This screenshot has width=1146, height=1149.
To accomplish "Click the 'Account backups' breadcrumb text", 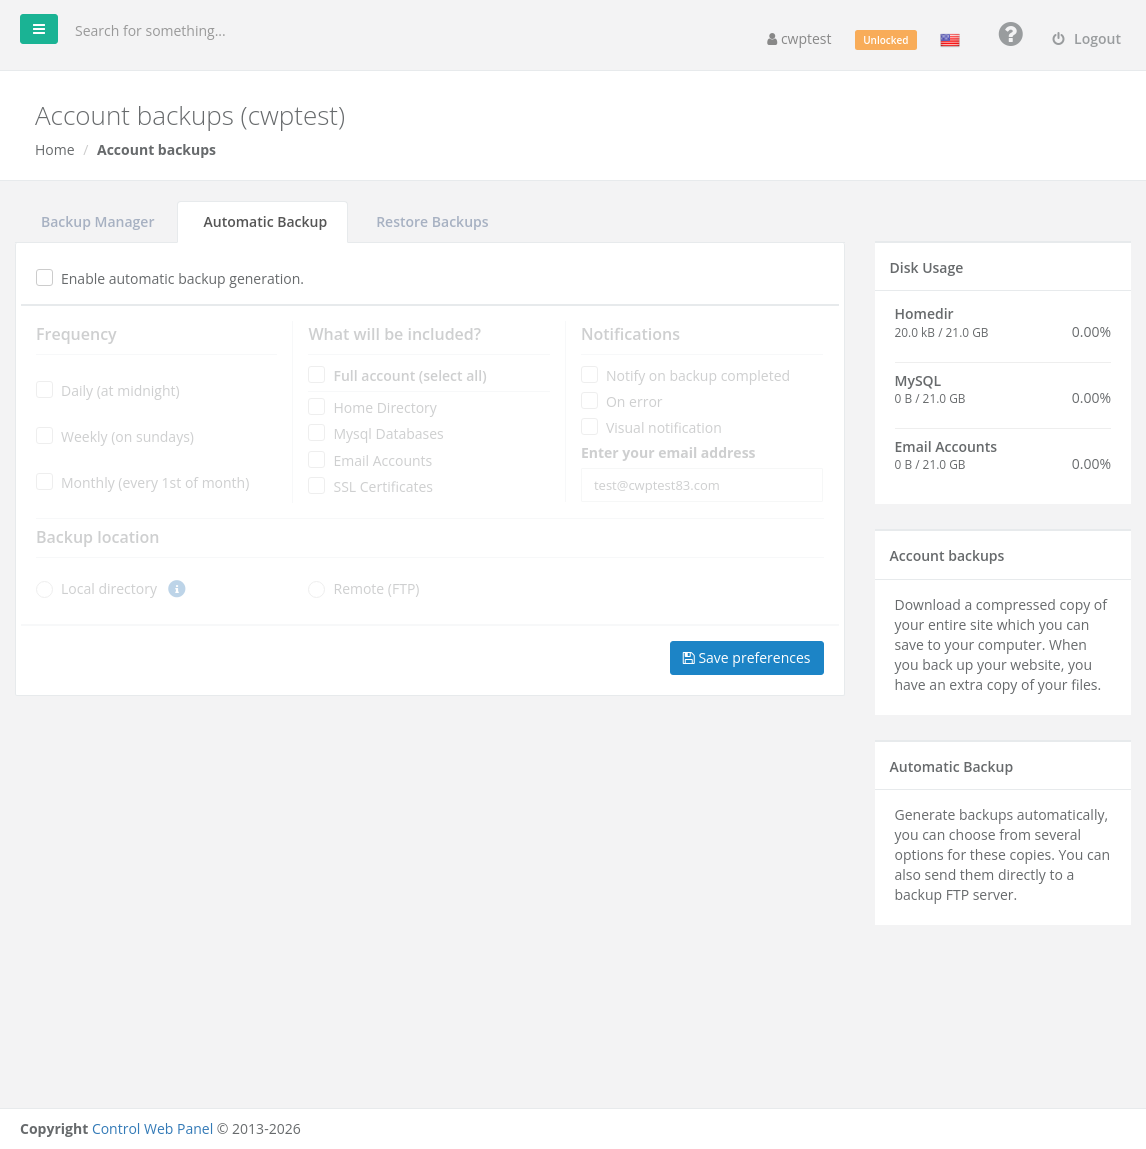I will coord(156,149).
